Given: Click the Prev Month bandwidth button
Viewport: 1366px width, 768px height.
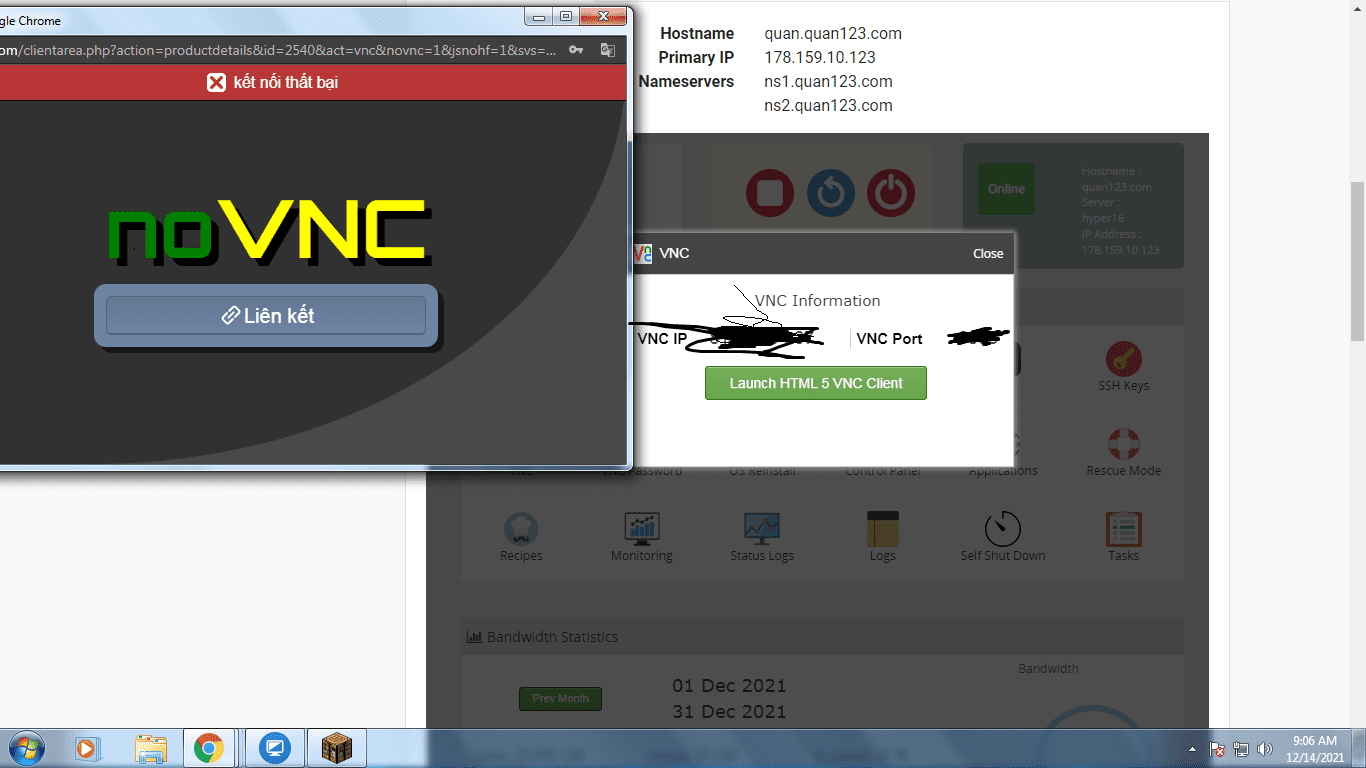Looking at the screenshot, I should [560, 698].
